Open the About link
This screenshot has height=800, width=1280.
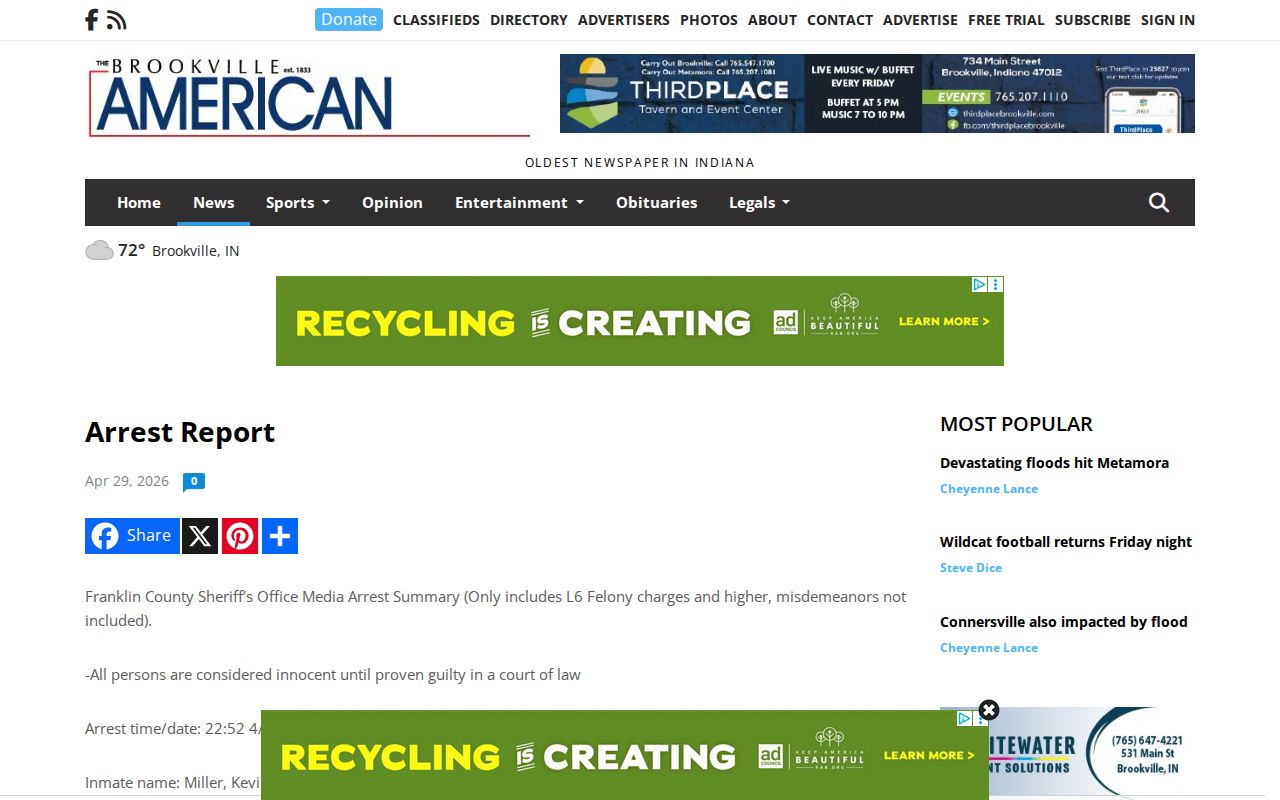click(772, 20)
